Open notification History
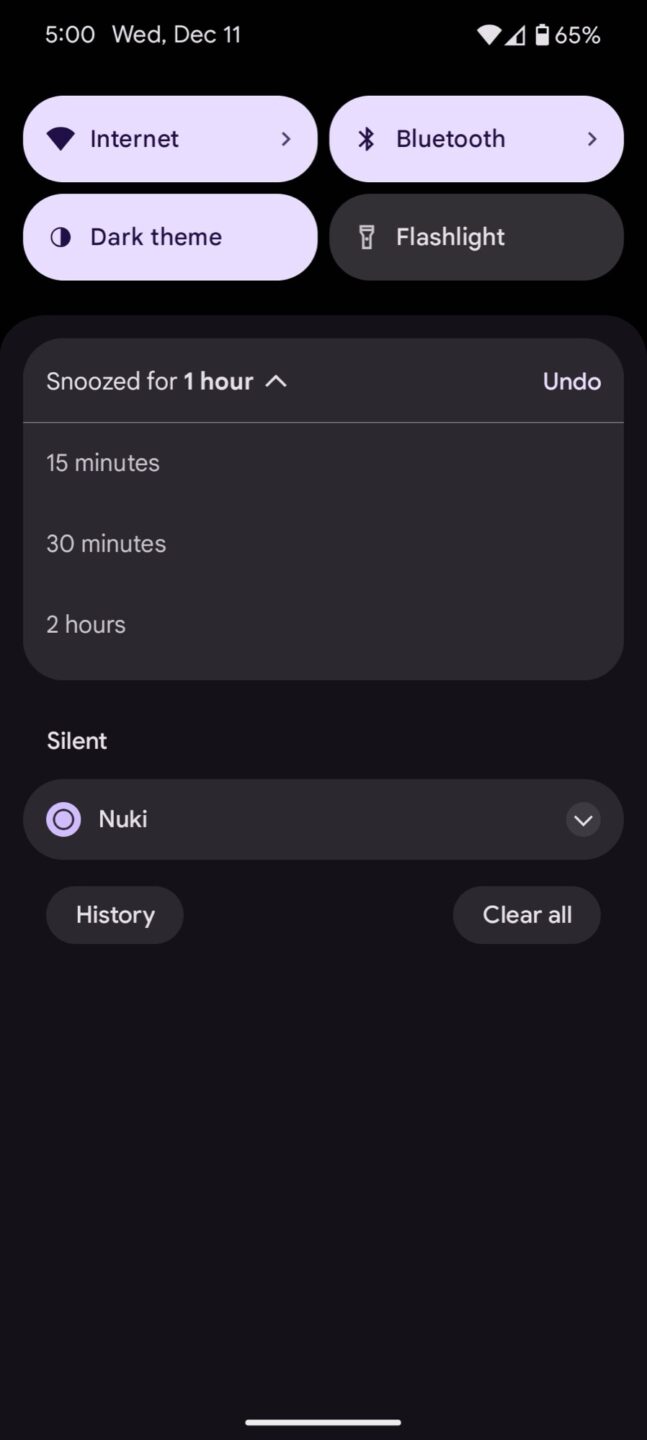 [x=115, y=915]
